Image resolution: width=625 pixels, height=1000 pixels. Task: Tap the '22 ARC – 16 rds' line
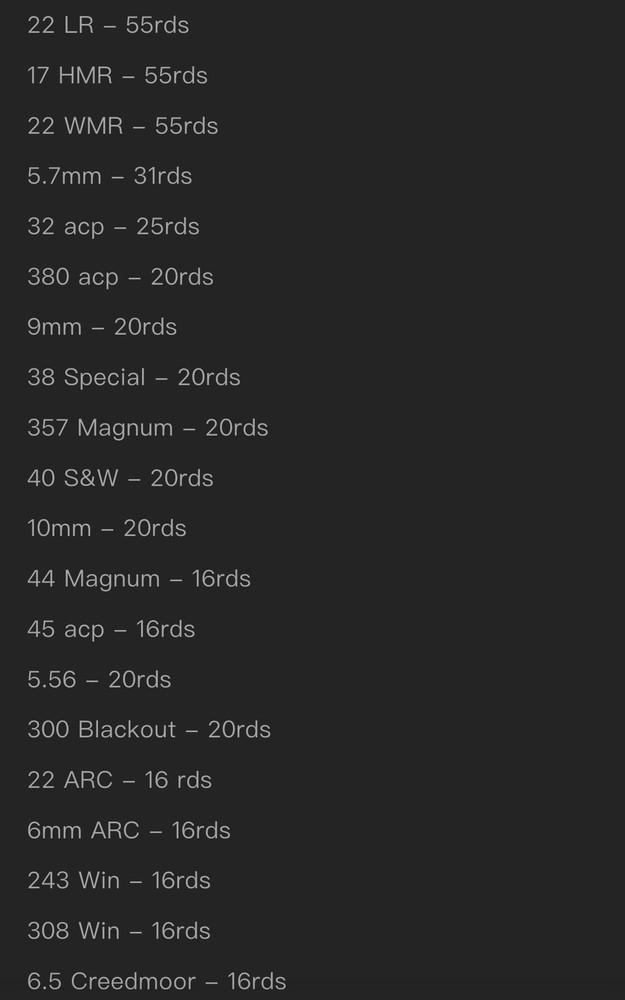coord(120,780)
